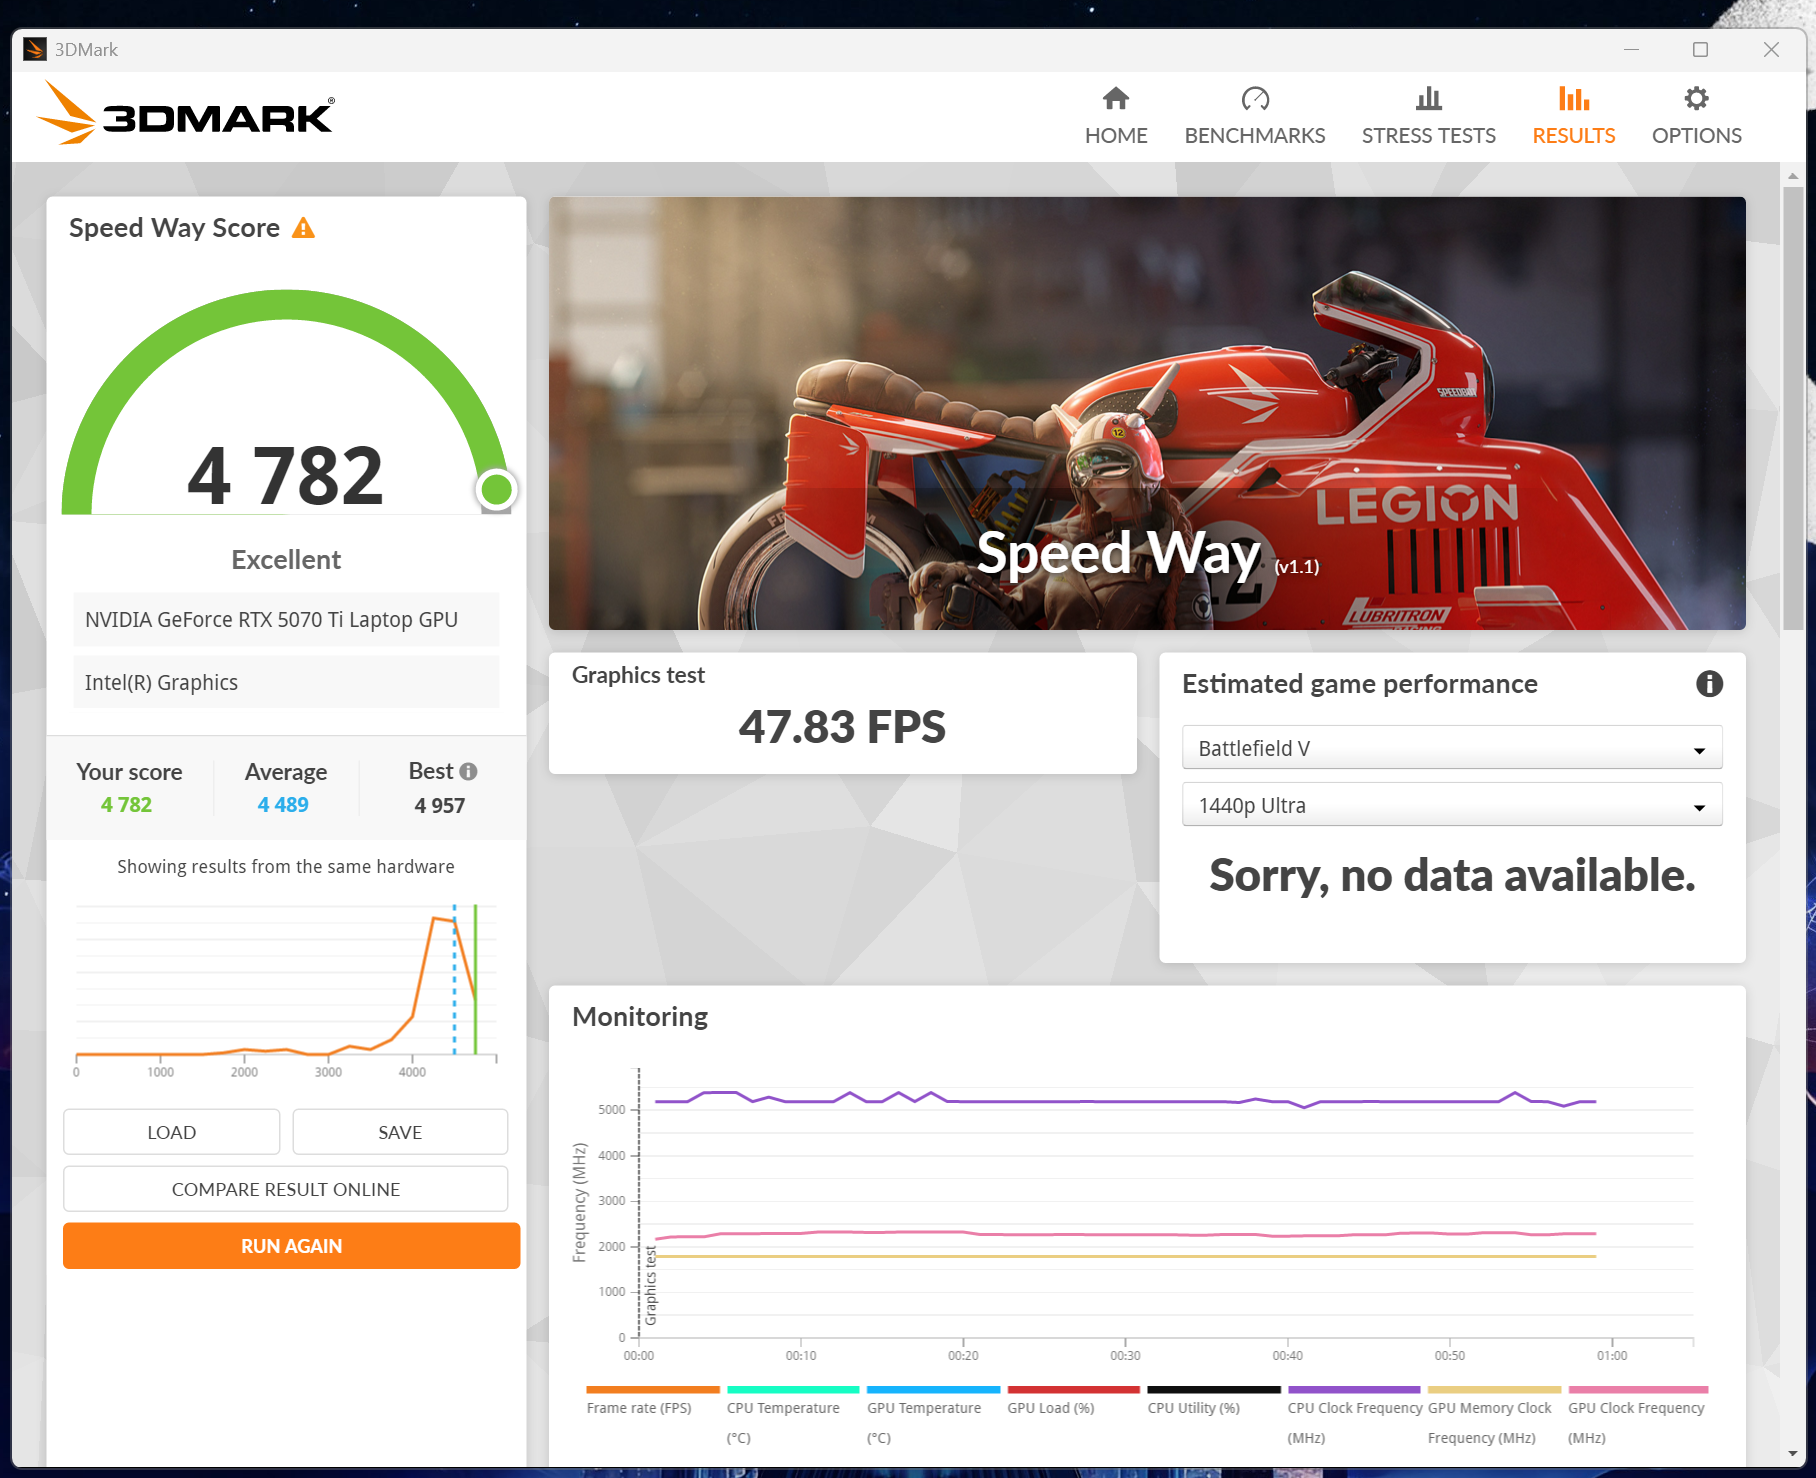Click the SAVE button
This screenshot has height=1478, width=1816.
coord(400,1132)
